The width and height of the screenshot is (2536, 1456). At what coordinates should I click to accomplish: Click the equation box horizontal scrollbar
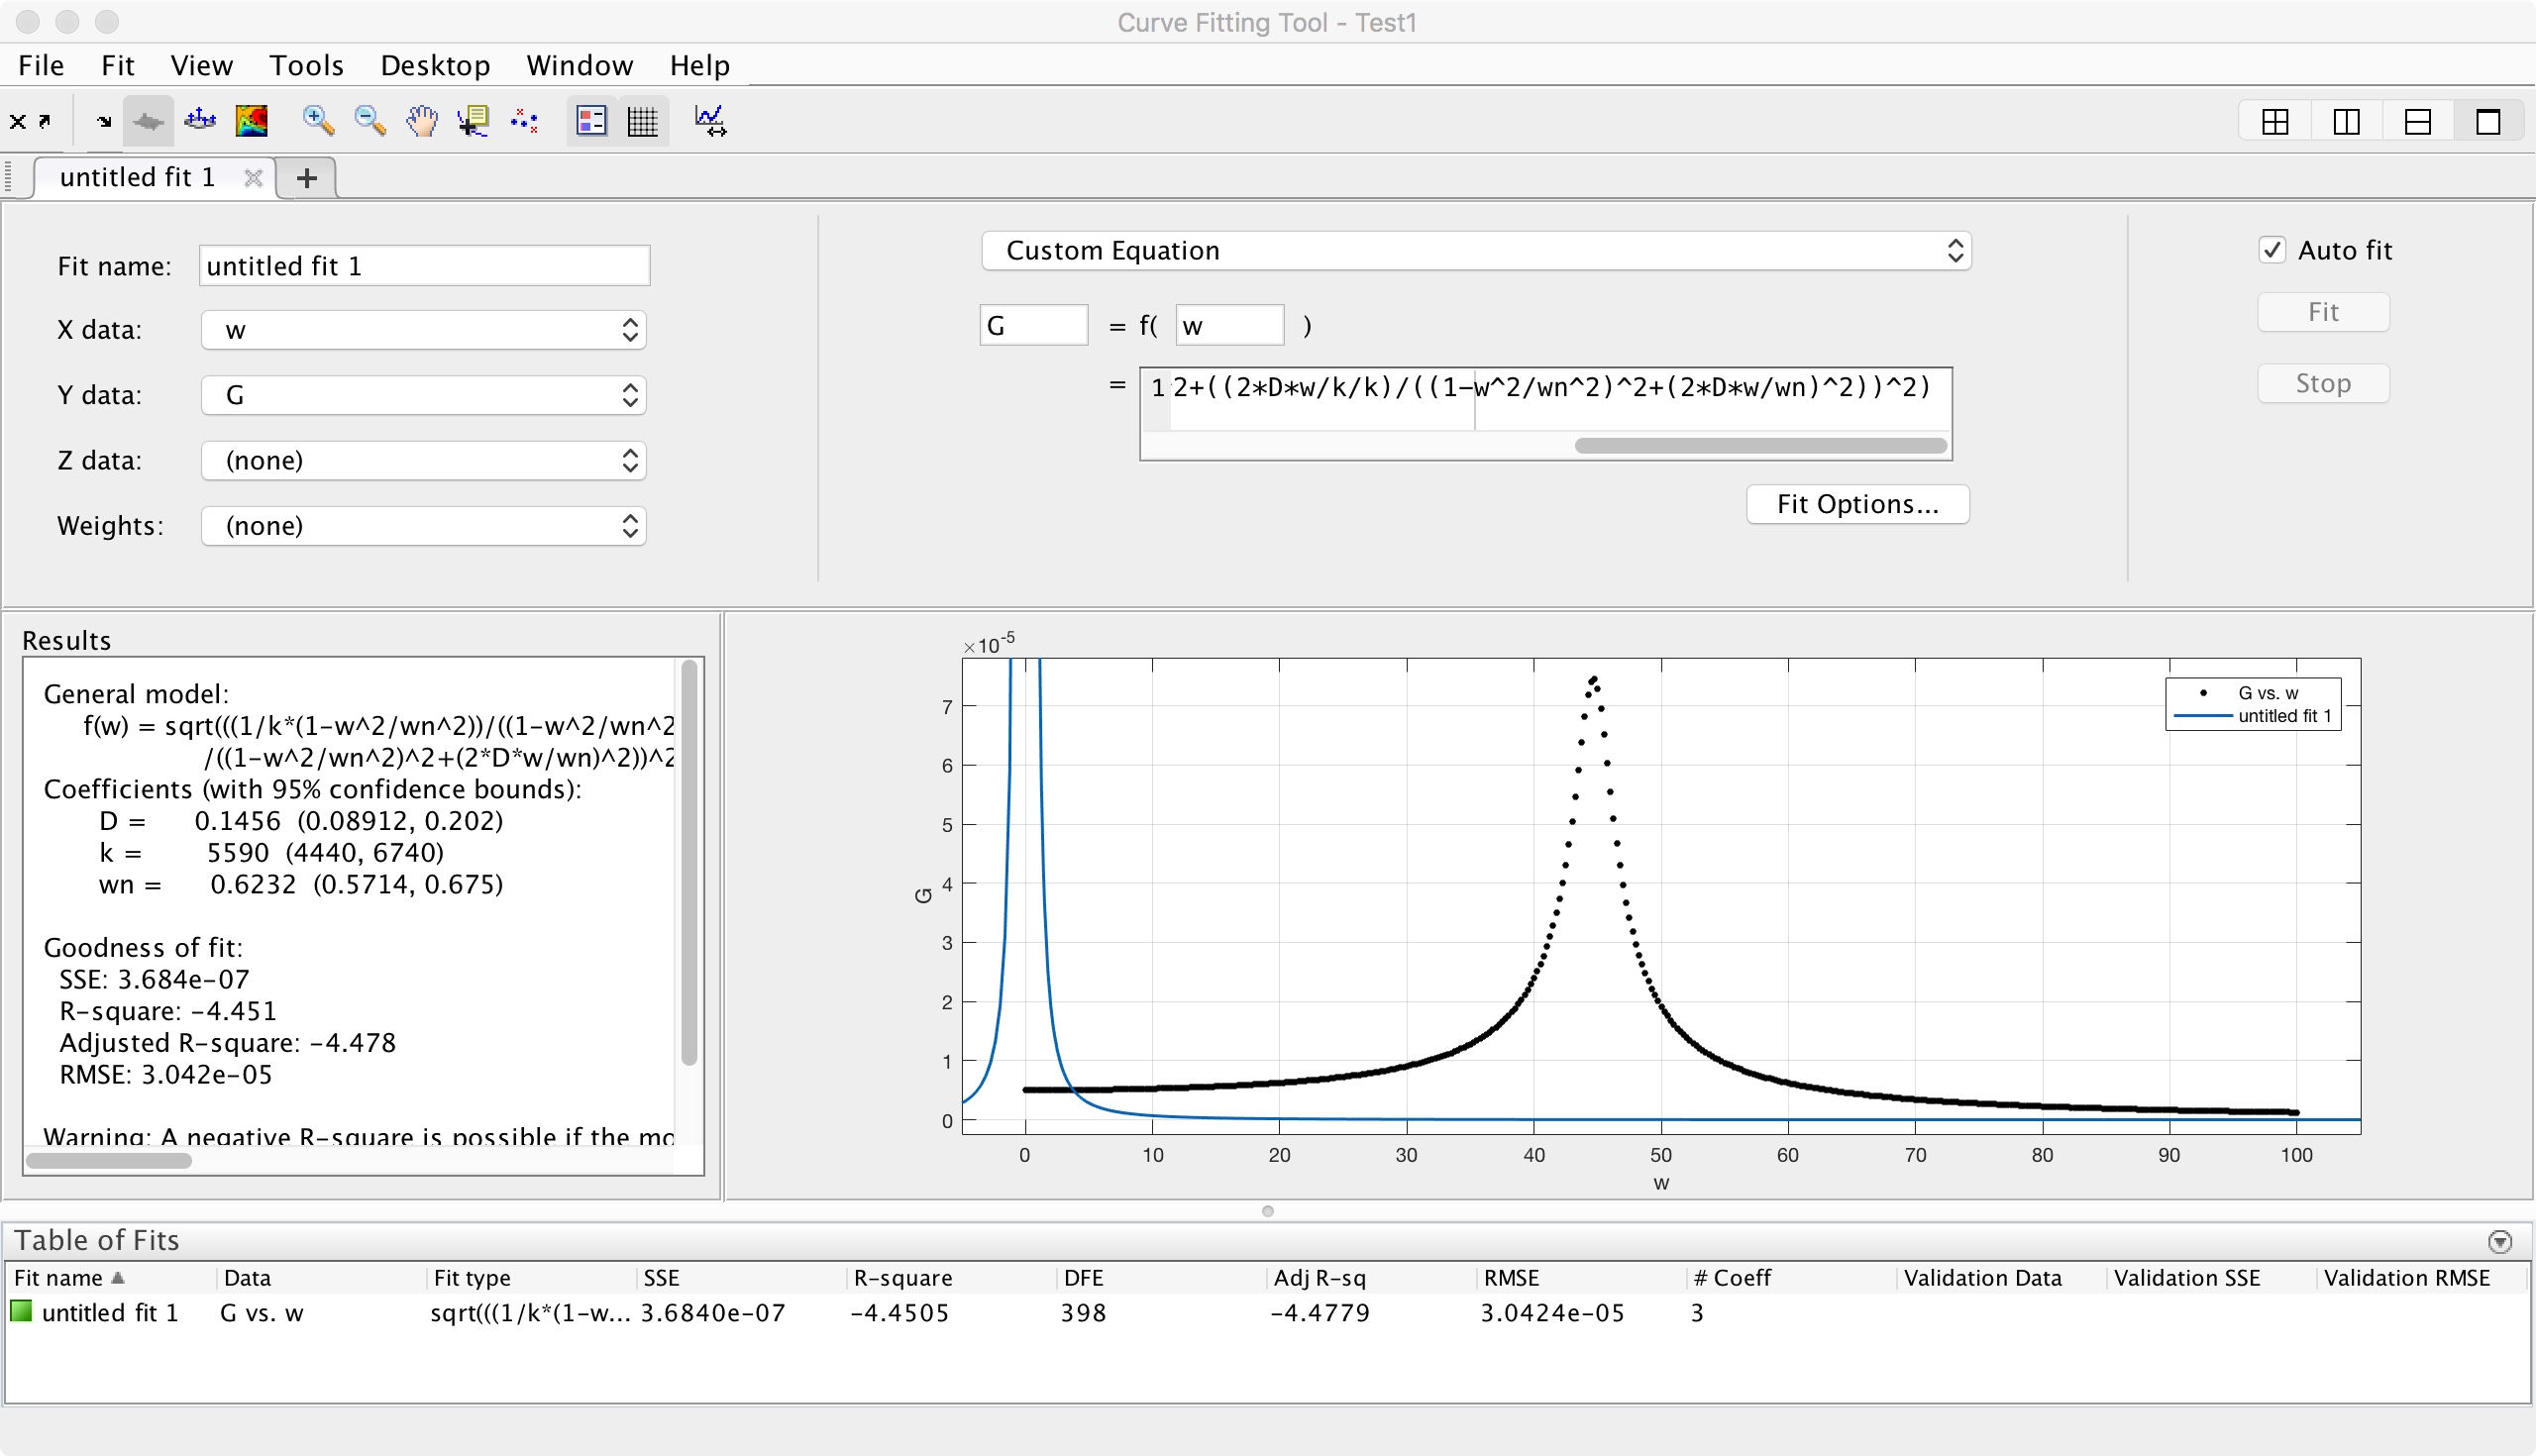1760,446
